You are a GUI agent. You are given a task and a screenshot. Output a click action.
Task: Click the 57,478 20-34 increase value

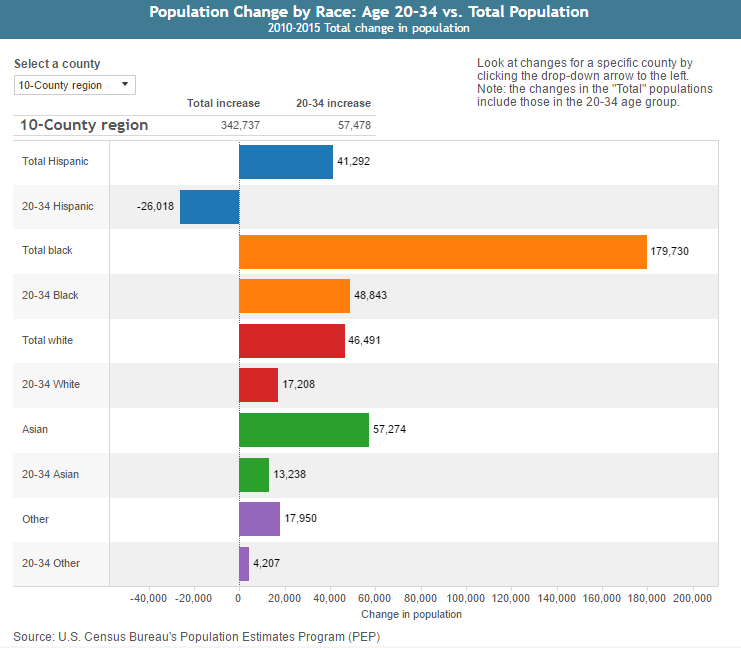tap(354, 125)
